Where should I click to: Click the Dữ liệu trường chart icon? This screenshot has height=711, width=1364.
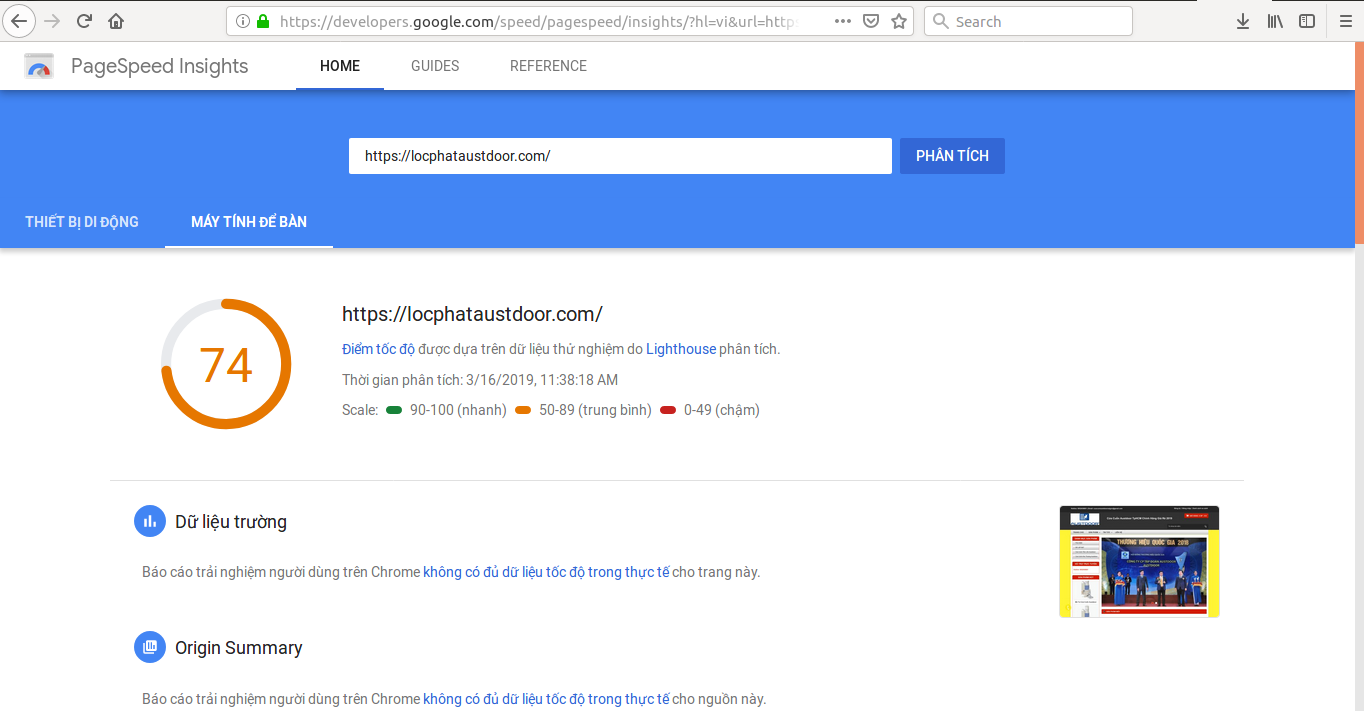click(x=150, y=521)
